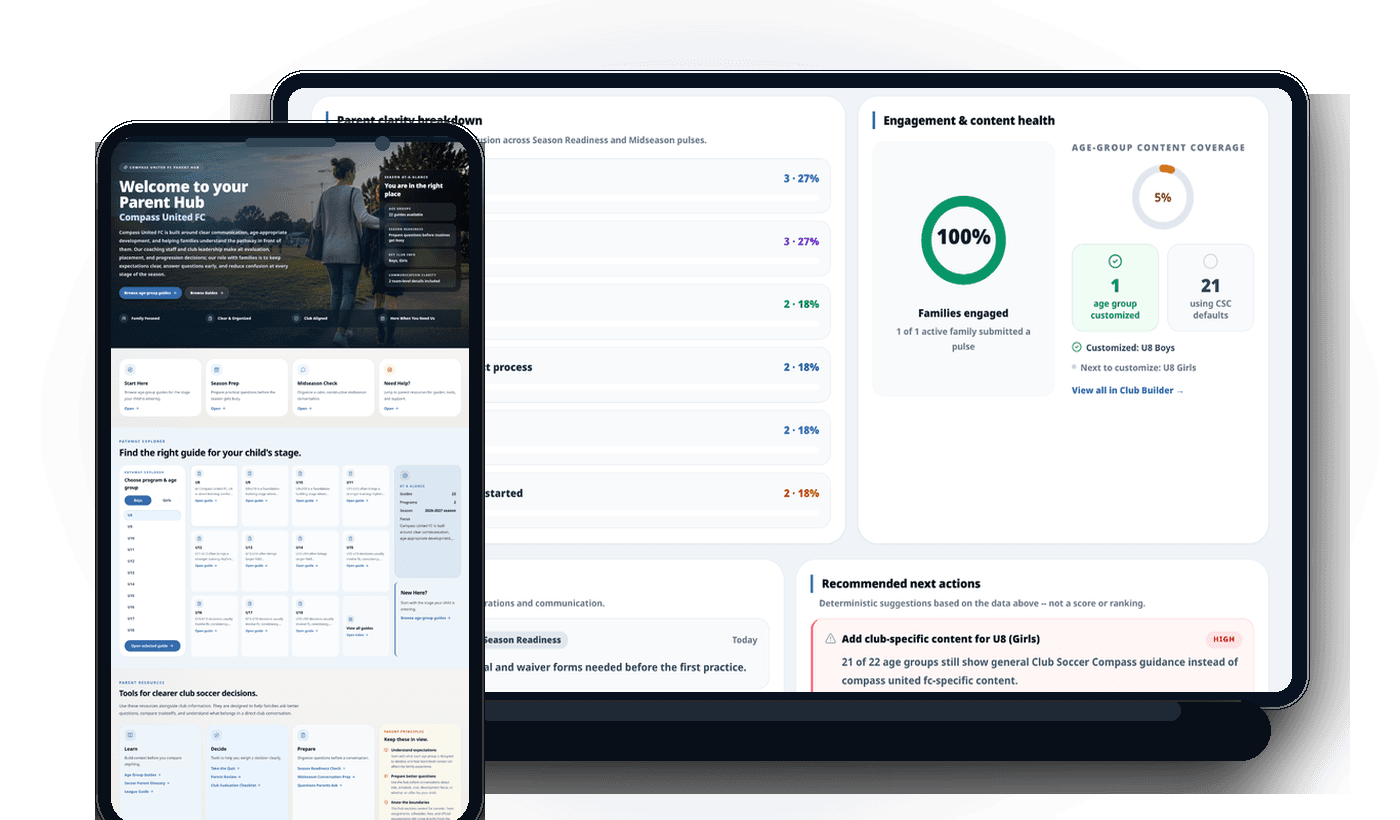Tap the Browse Guides hero button
This screenshot has height=820, width=1400.
(206, 293)
